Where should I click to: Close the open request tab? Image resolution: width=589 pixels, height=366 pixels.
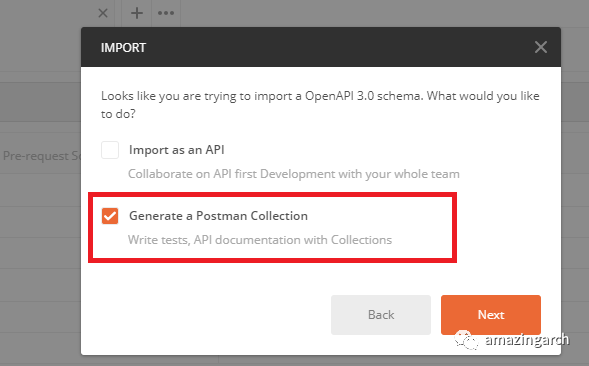tap(103, 13)
